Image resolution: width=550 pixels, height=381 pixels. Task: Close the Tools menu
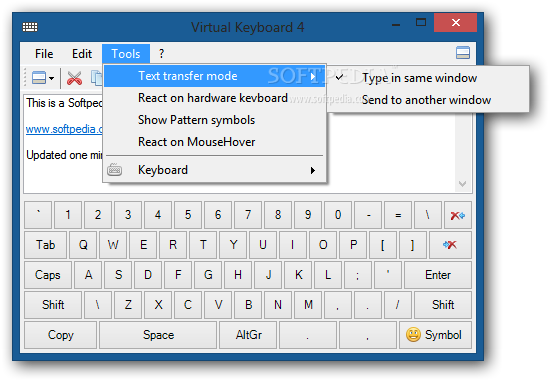pyautogui.click(x=126, y=54)
